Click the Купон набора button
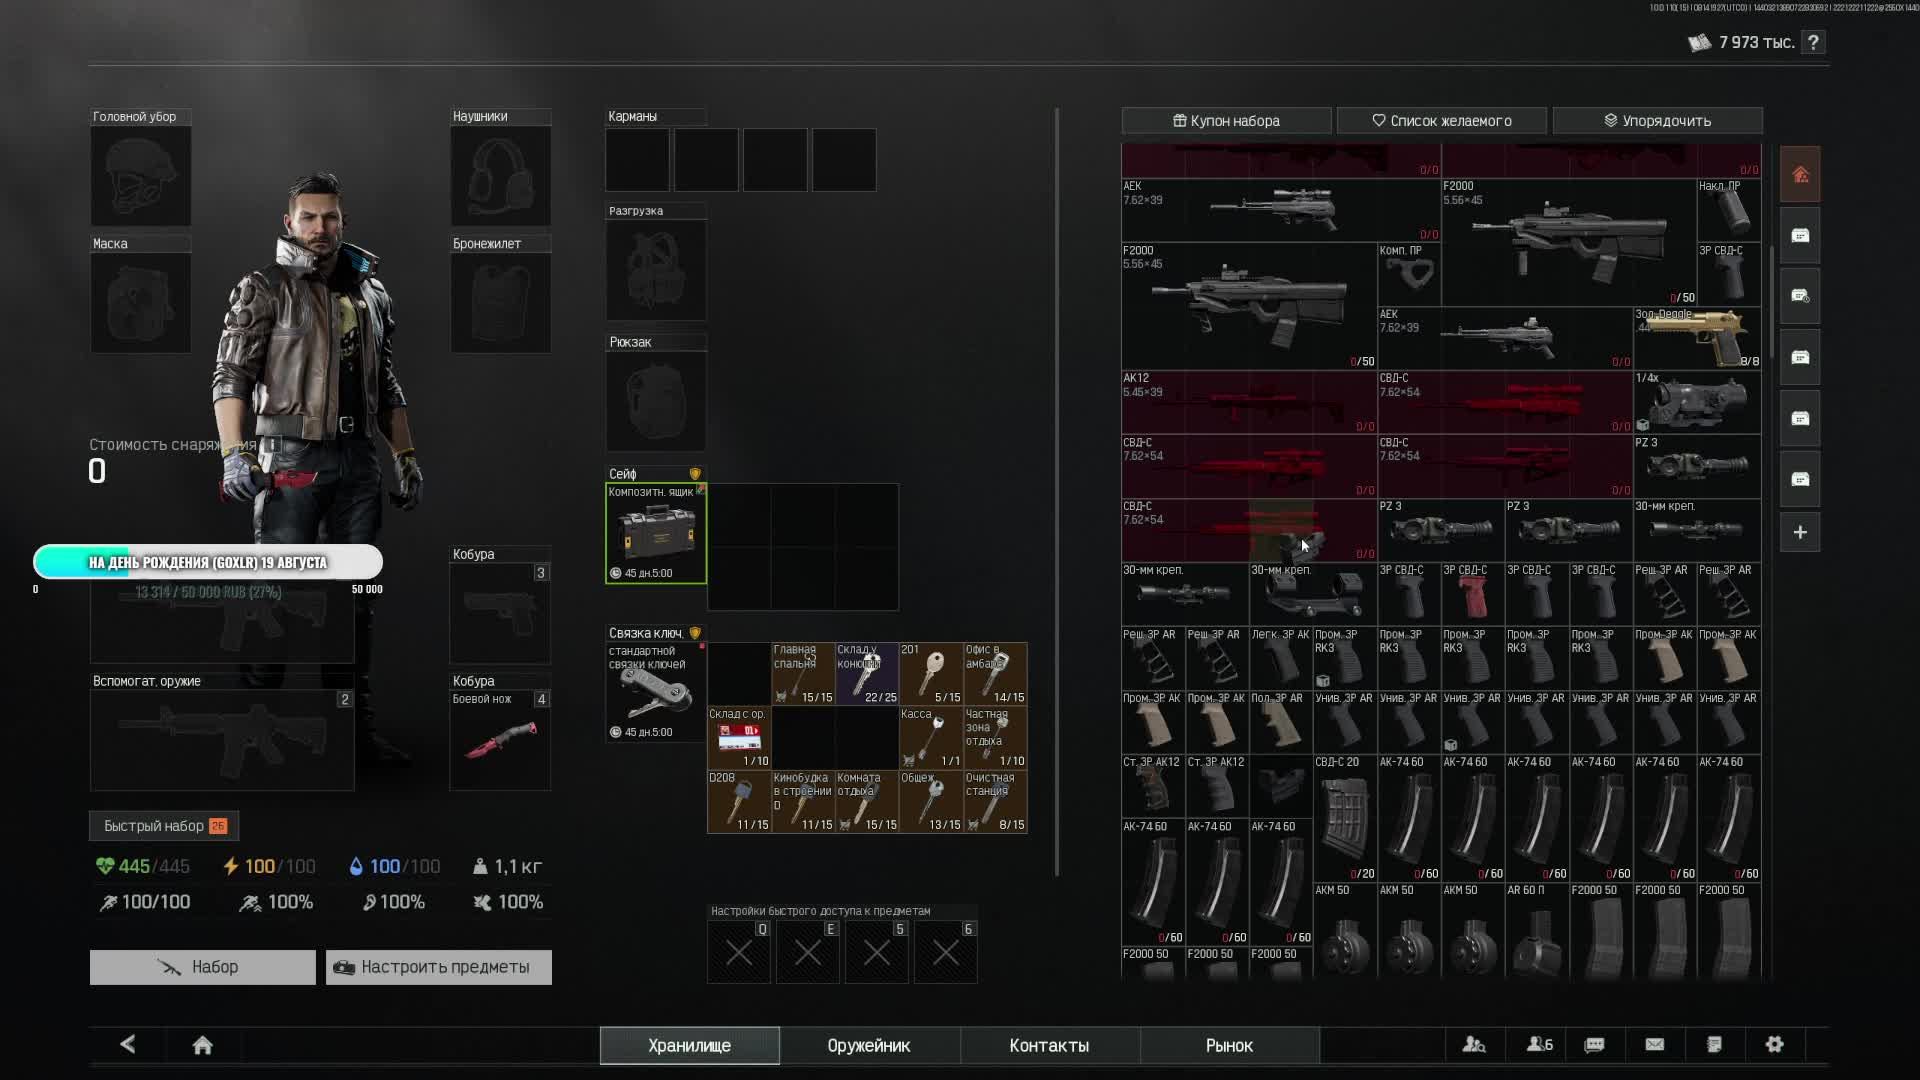 1226,121
